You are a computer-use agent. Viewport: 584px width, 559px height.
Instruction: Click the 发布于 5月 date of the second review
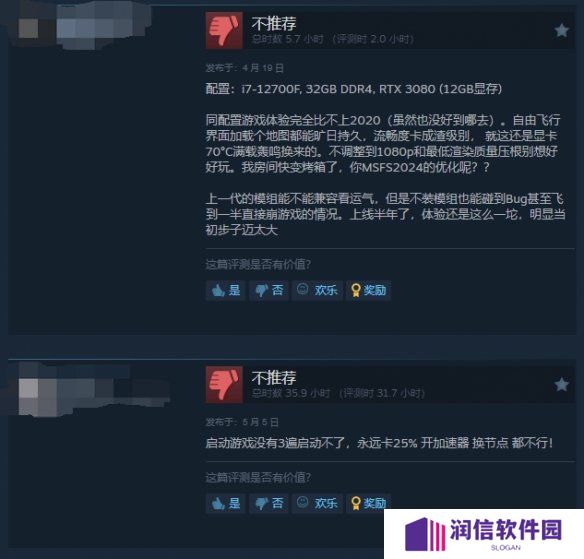242,422
